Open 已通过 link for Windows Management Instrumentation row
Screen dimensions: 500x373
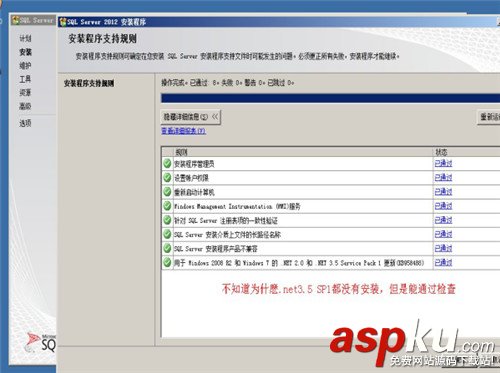[x=443, y=206]
